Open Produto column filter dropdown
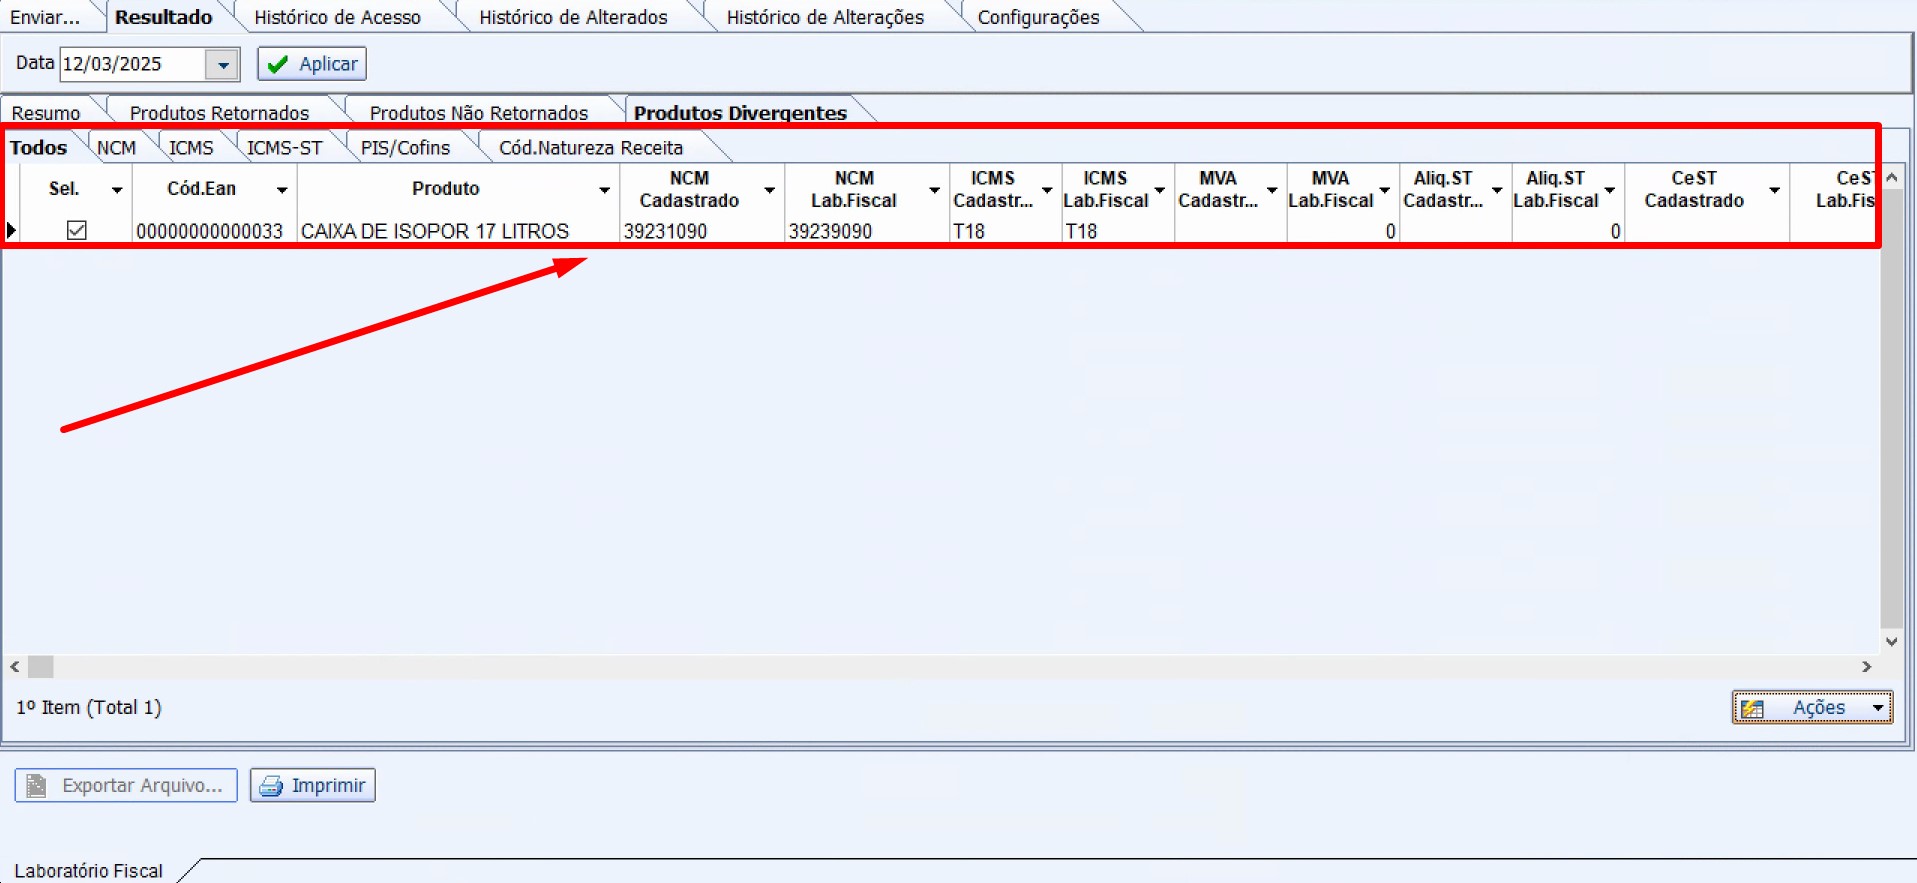Viewport: 1917px width, 883px height. click(x=604, y=190)
